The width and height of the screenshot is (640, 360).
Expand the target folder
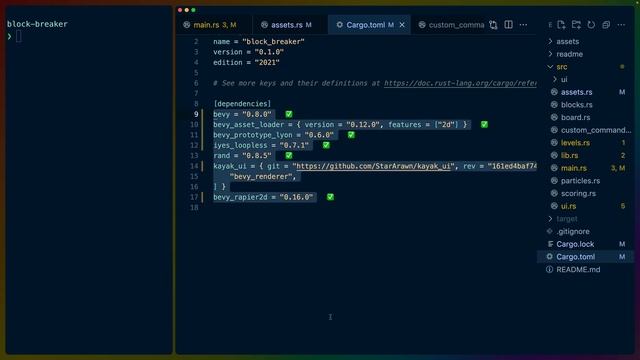point(567,218)
